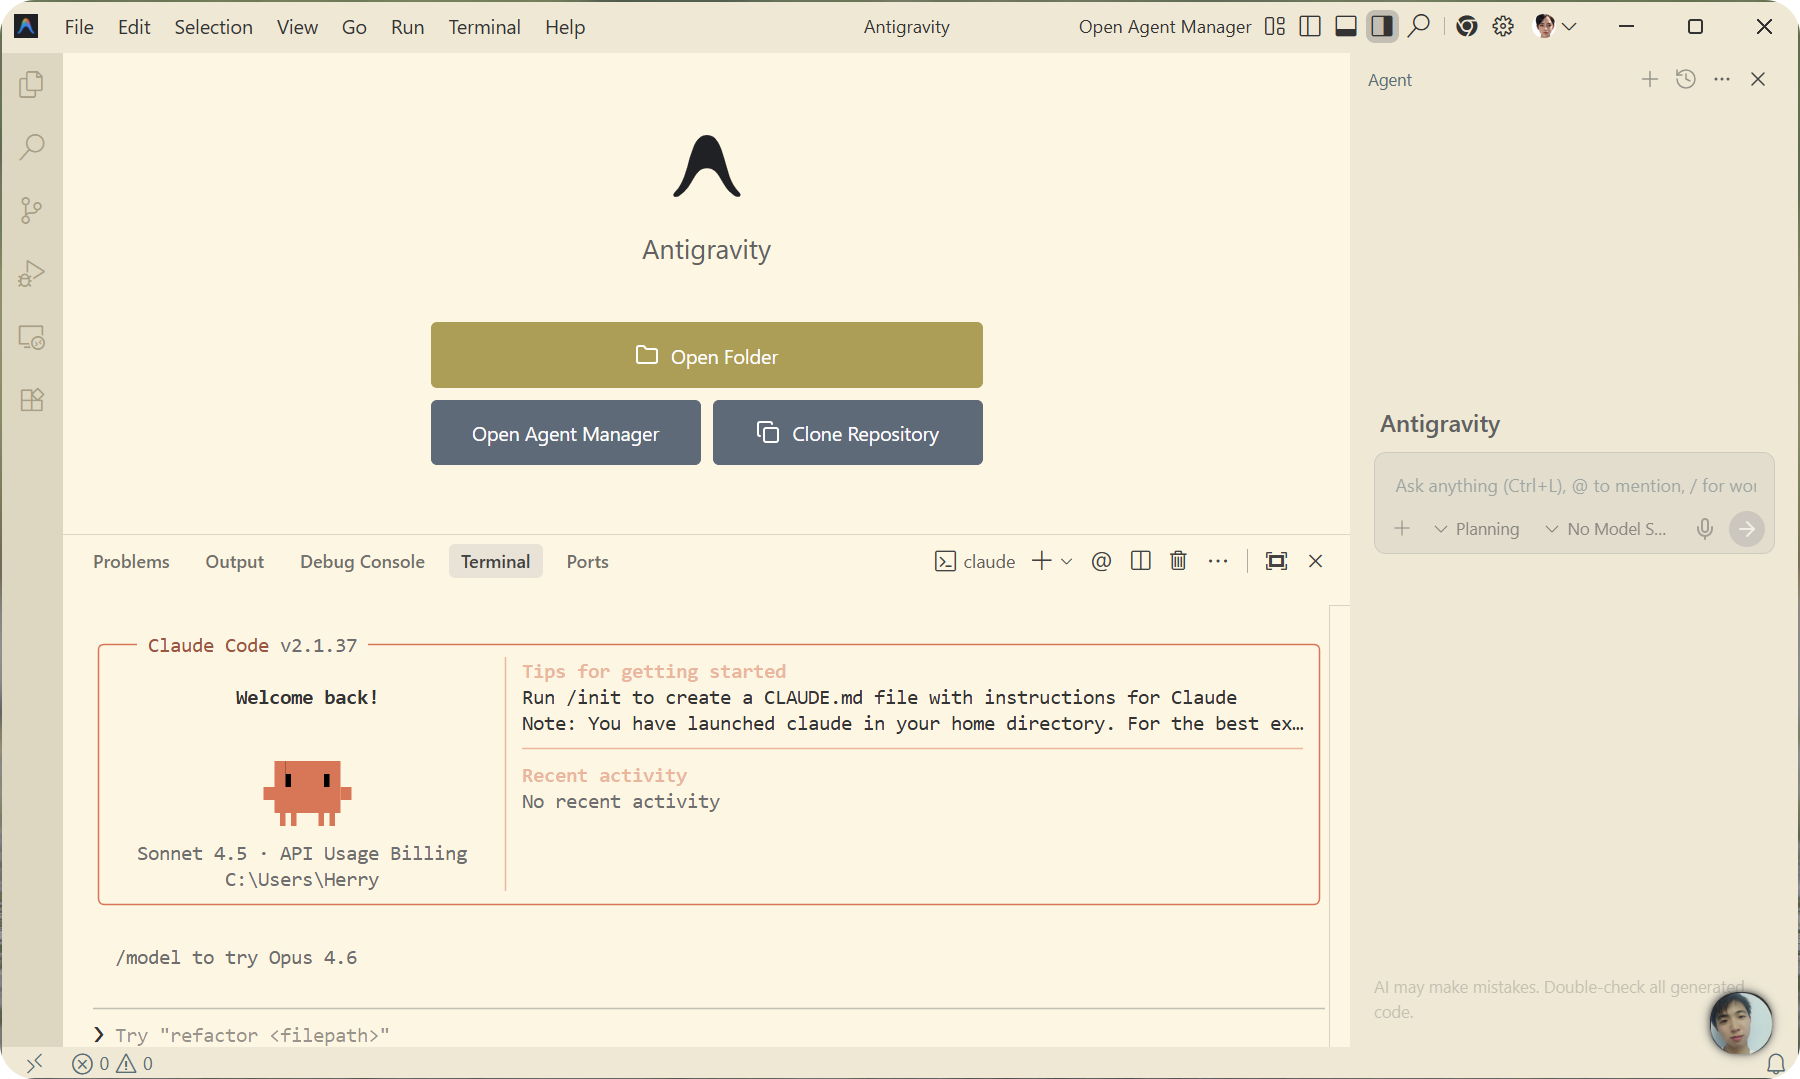Open the Explorer view in activity bar
Image resolution: width=1800 pixels, height=1079 pixels.
click(x=31, y=85)
